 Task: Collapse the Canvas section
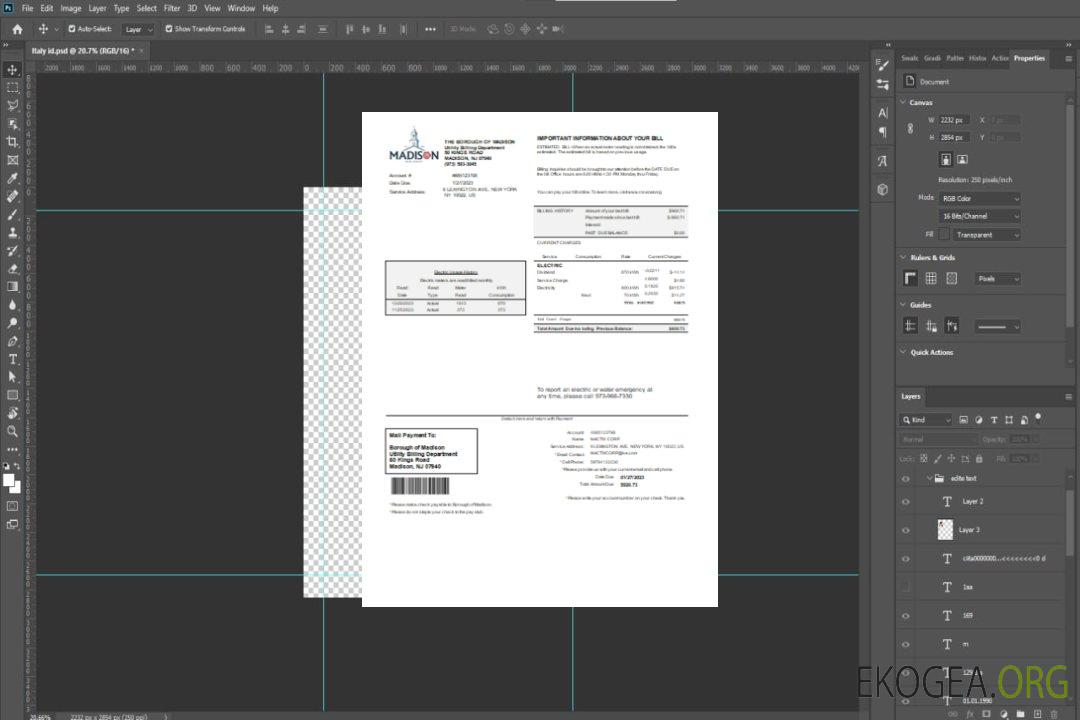pyautogui.click(x=903, y=102)
